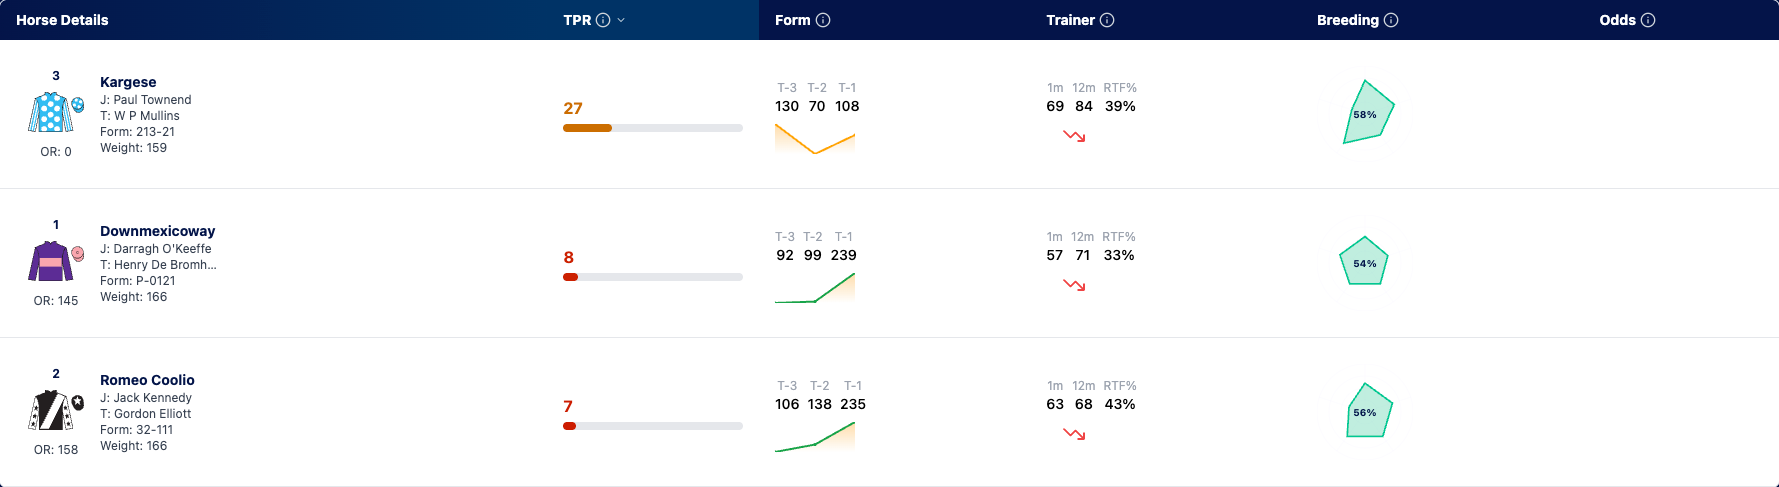
Task: Open the Kargese horse name link
Action: click(x=128, y=82)
